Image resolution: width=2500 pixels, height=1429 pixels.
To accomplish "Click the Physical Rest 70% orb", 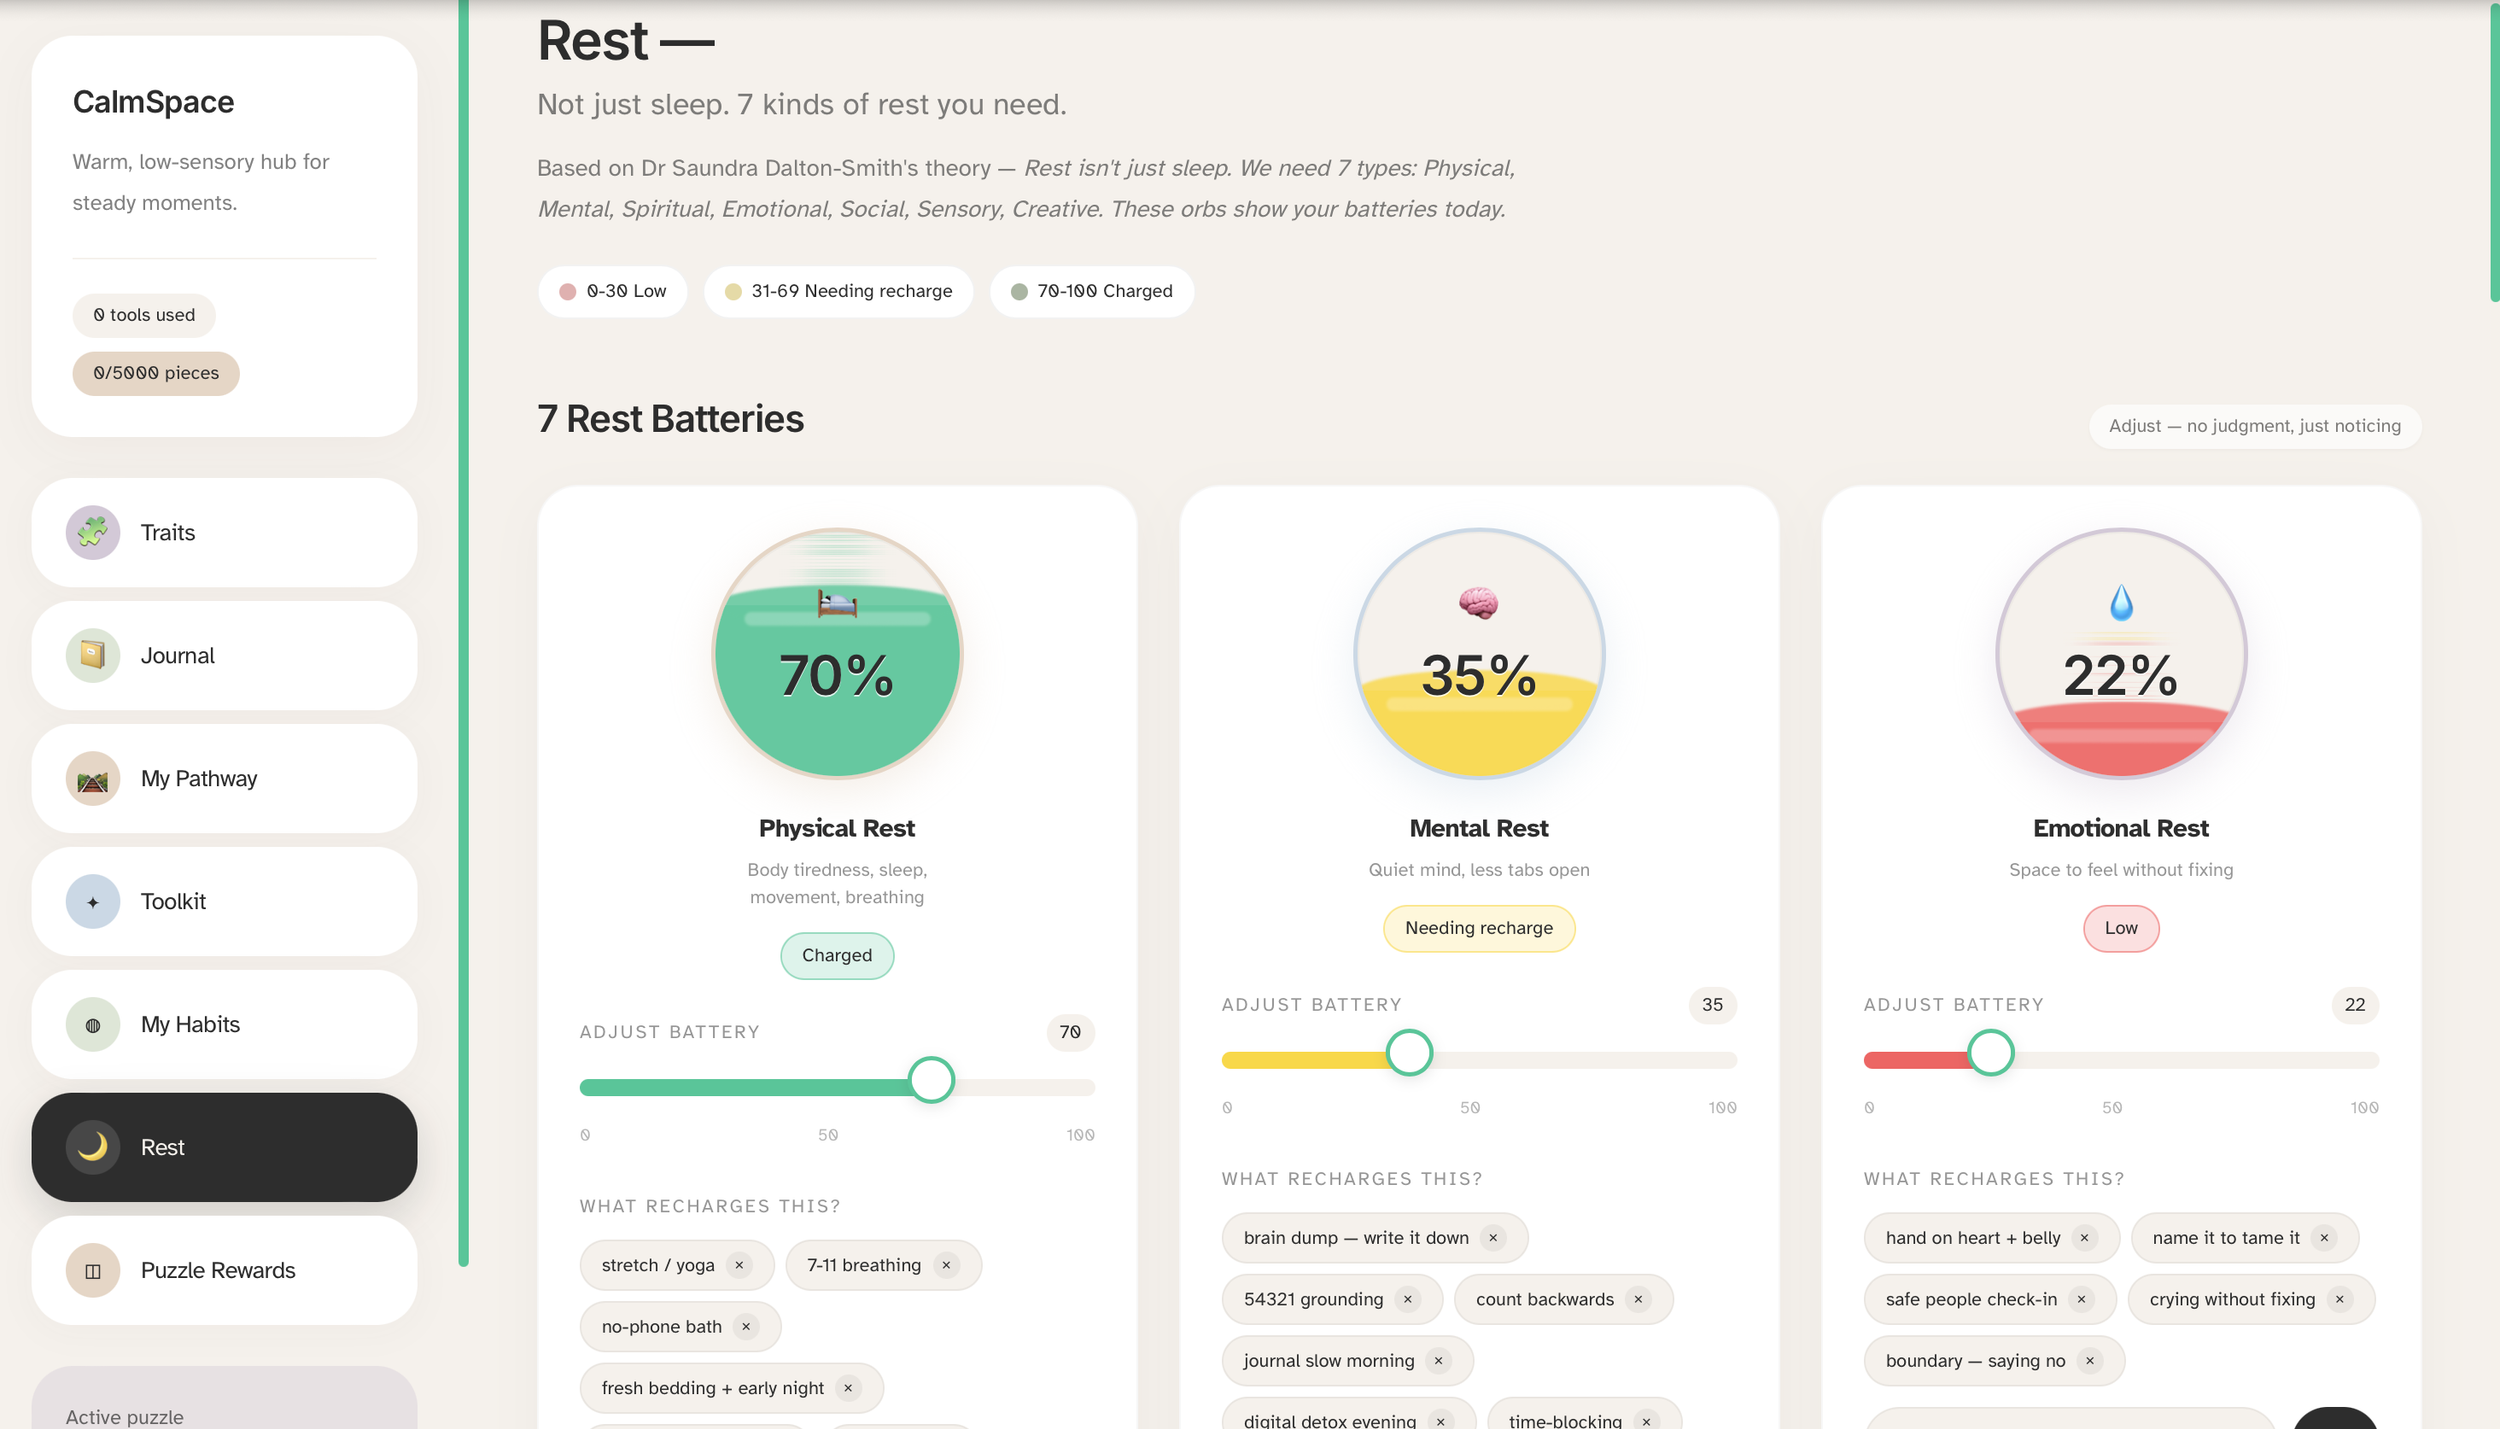I will (837, 653).
